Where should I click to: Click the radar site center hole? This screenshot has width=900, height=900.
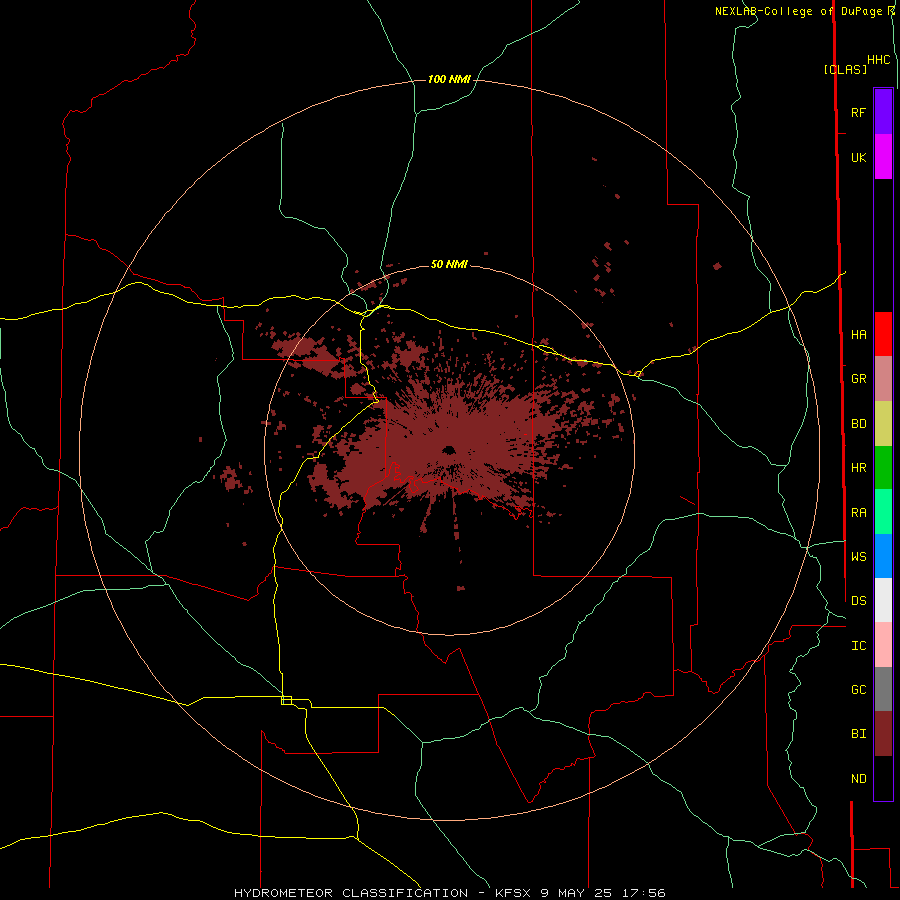coord(448,450)
